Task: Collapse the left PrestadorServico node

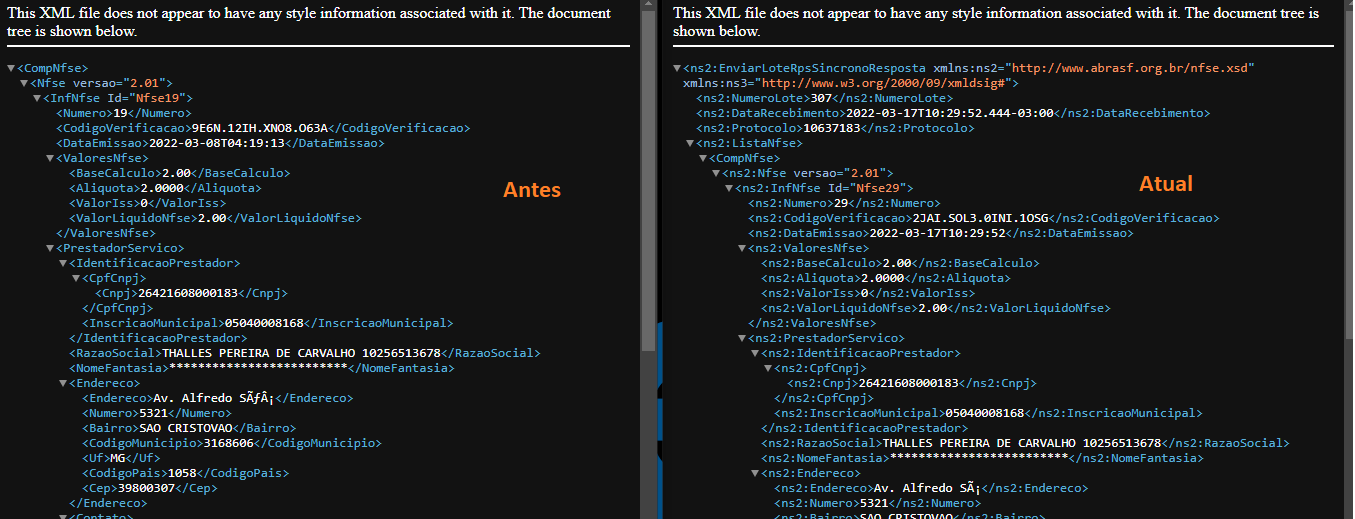Action: (49, 248)
